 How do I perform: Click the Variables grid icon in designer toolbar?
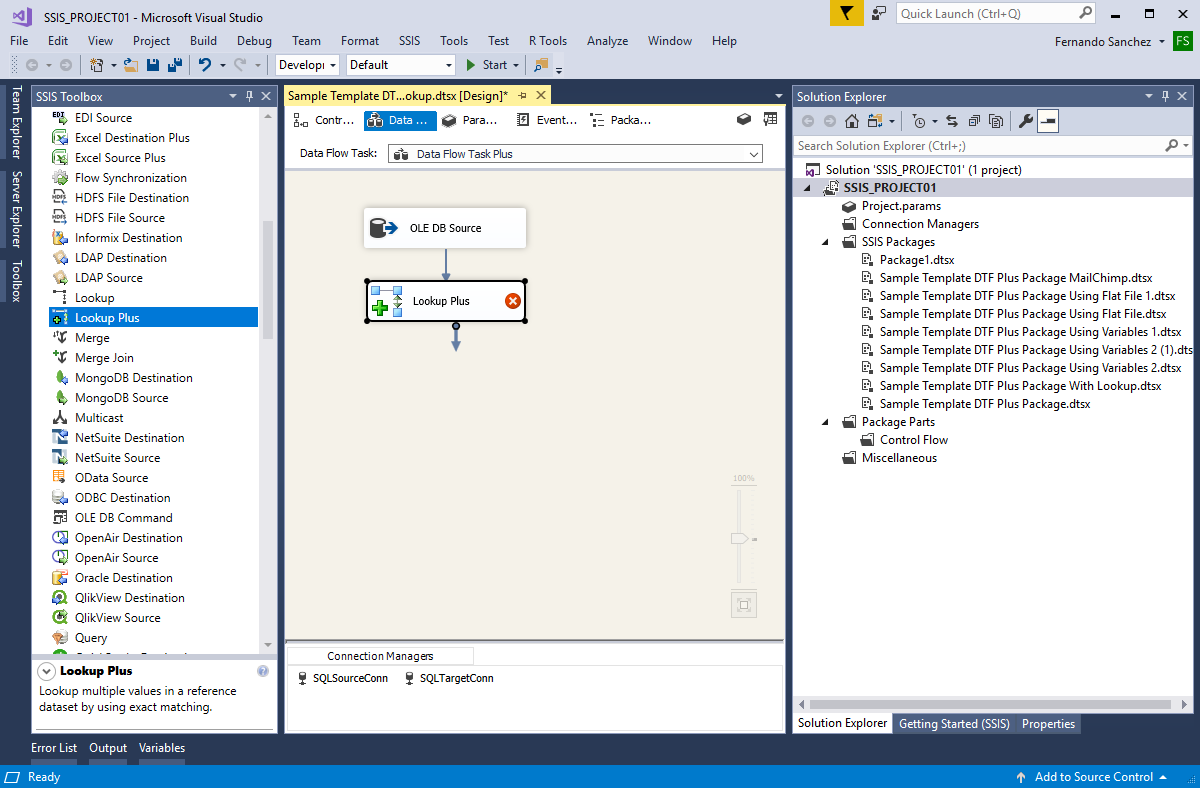(770, 119)
